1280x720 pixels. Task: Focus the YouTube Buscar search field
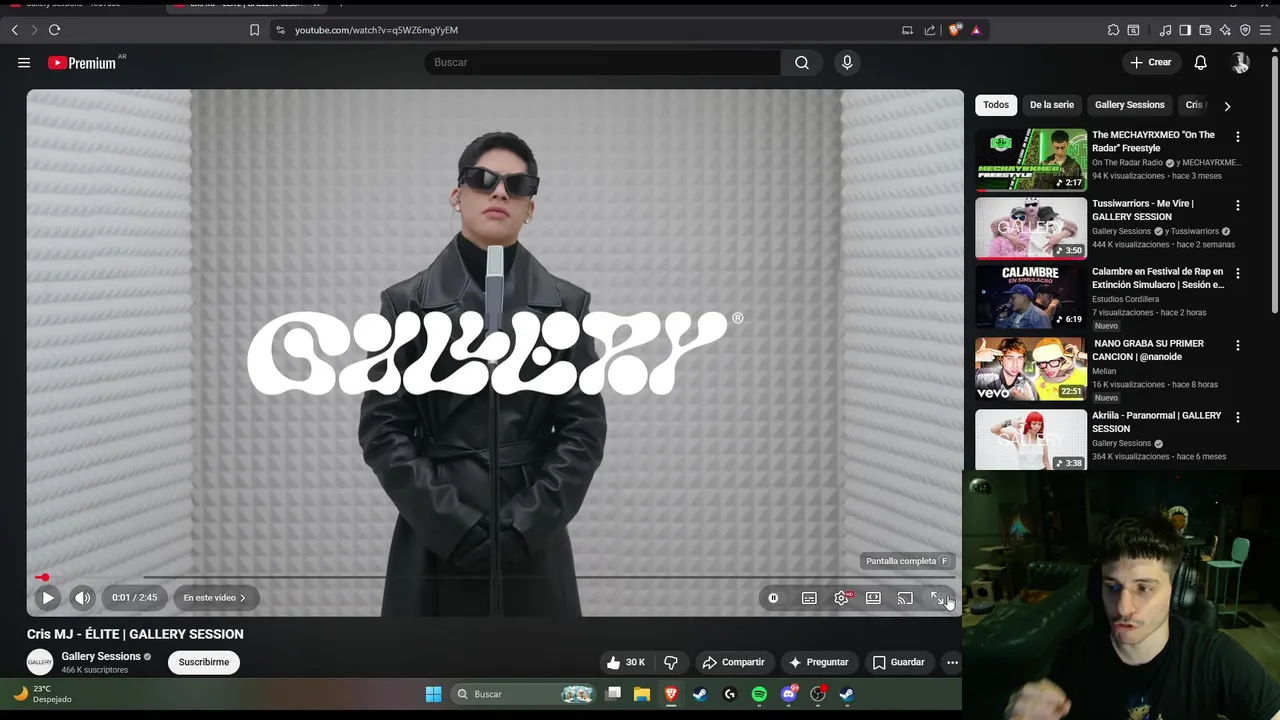pyautogui.click(x=603, y=62)
